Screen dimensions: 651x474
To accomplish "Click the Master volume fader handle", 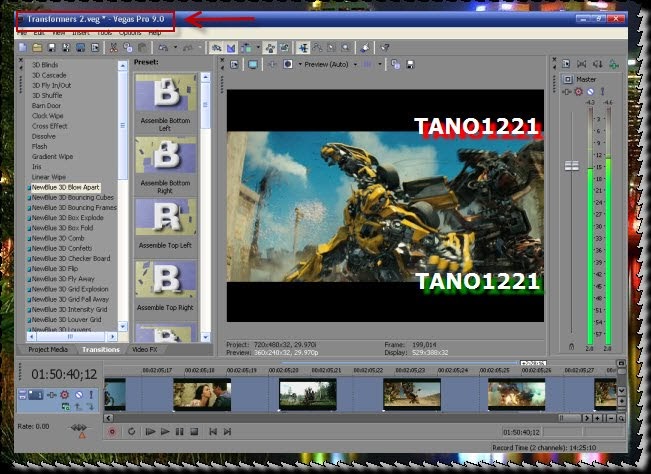I will 572,166.
